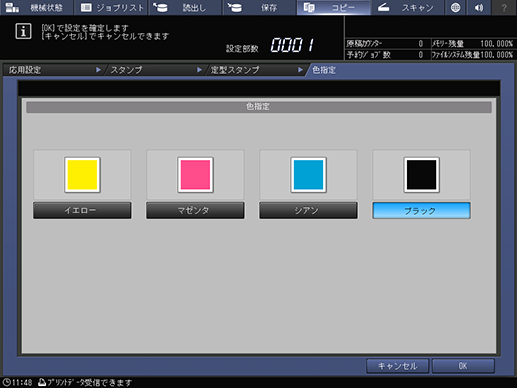The image size is (517, 388).
Task: Click the globe icon in top bar
Action: [455, 7]
